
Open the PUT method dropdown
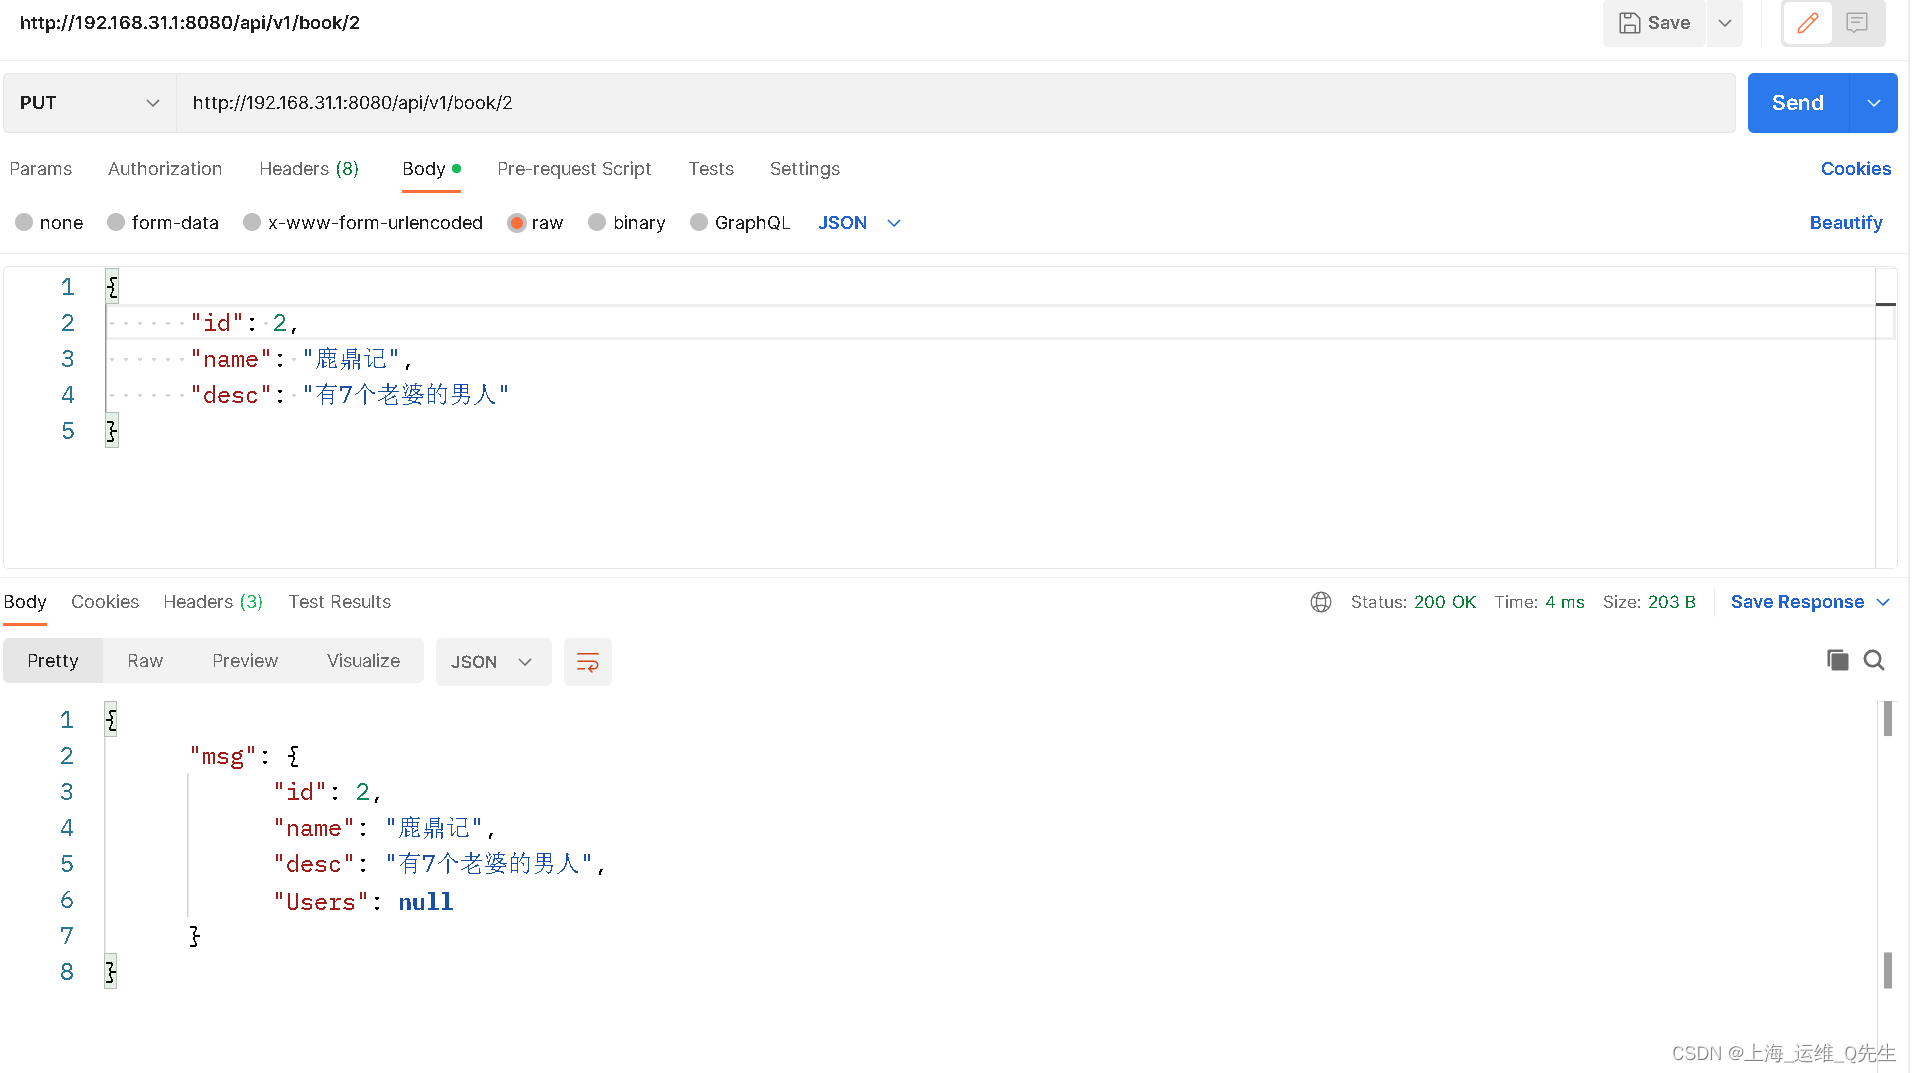point(90,103)
